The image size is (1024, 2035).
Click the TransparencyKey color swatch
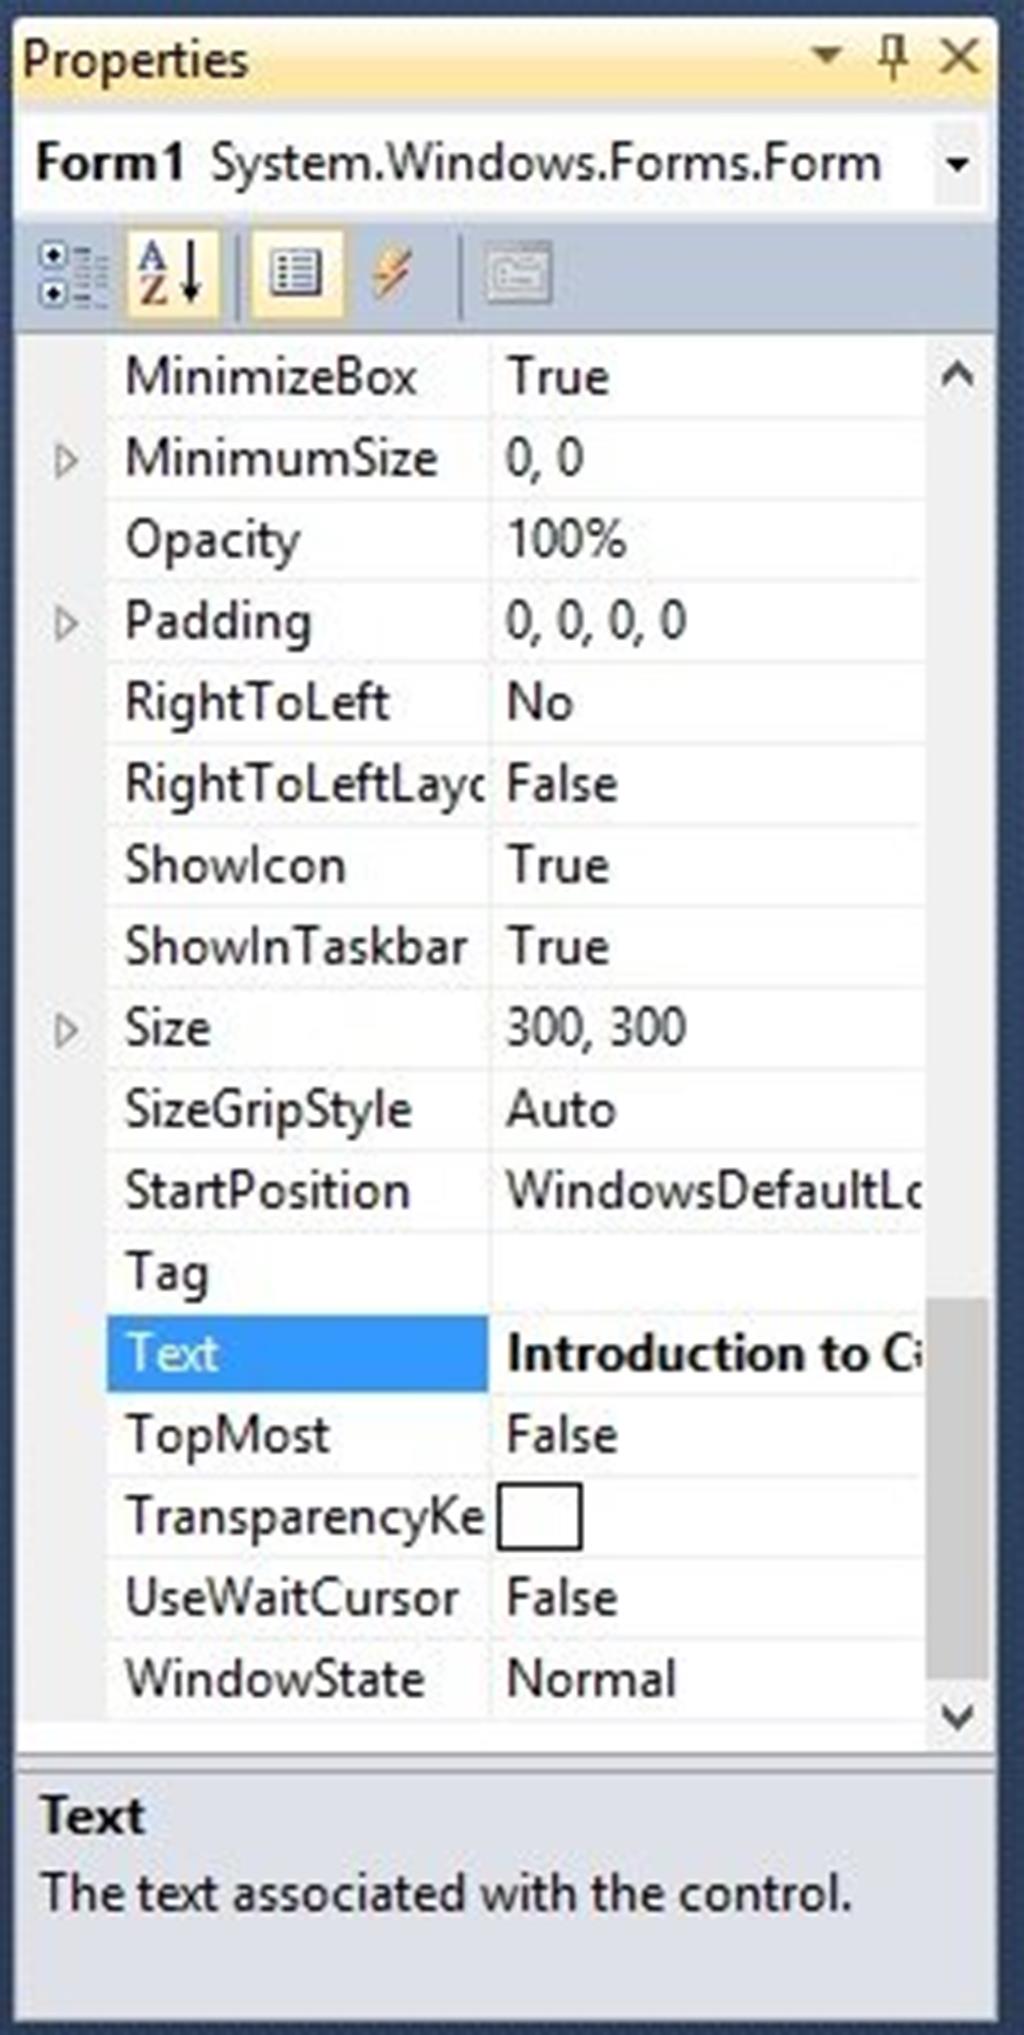pyautogui.click(x=540, y=1517)
